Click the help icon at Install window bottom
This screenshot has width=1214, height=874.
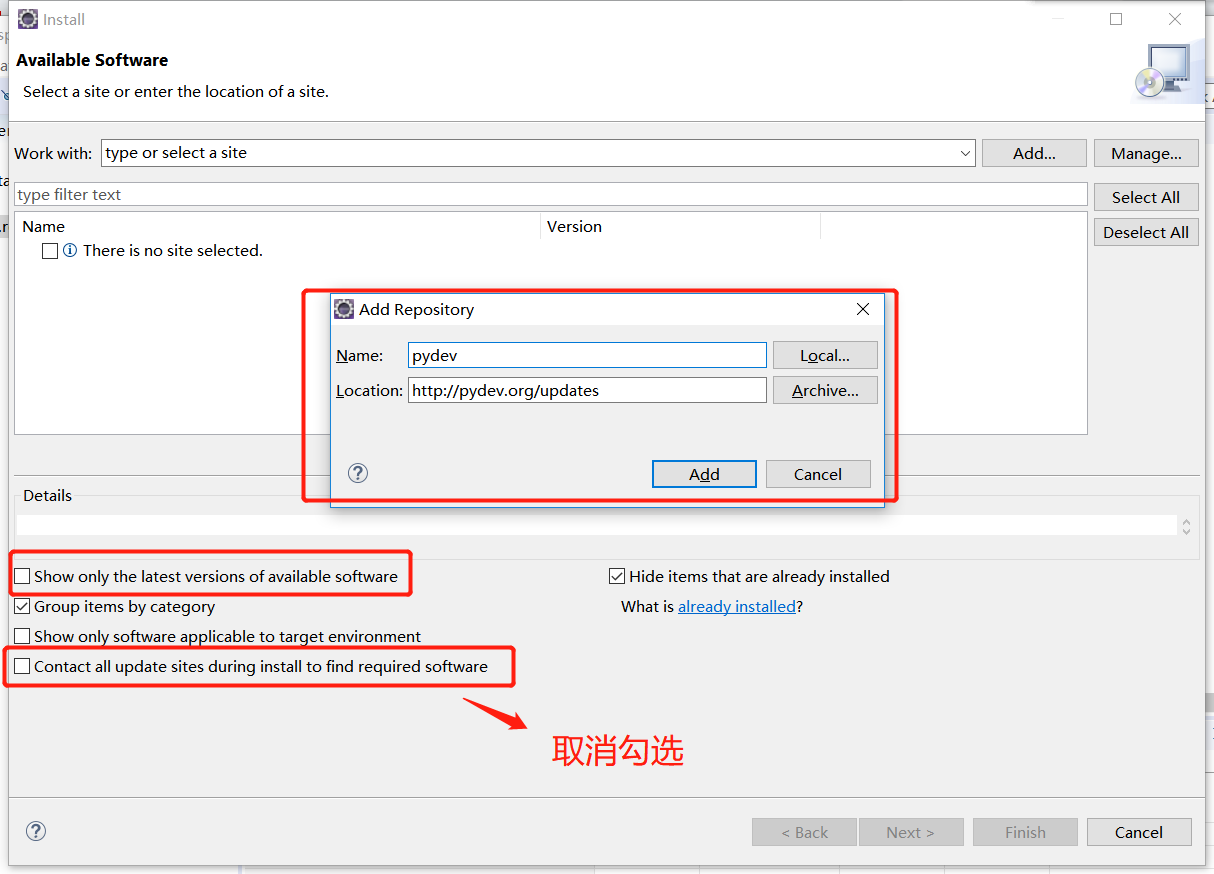[x=36, y=831]
